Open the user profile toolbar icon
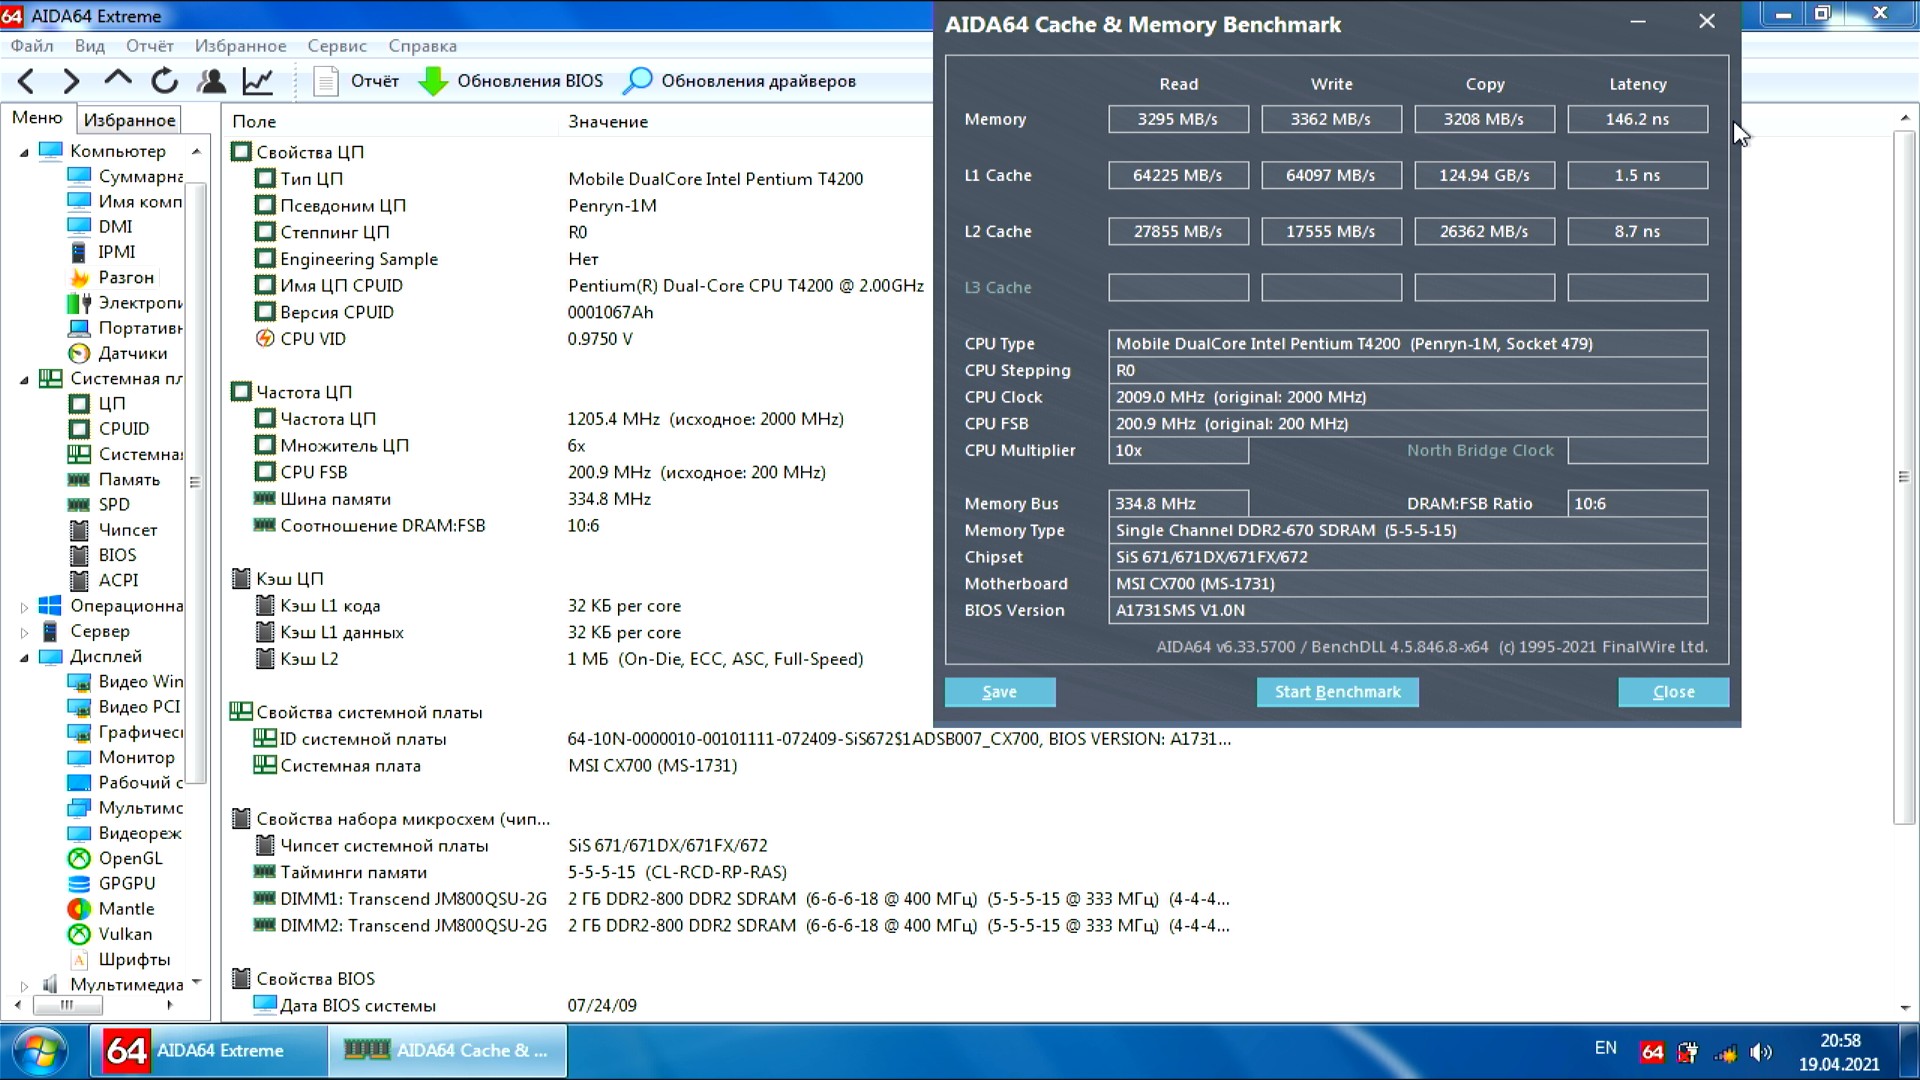 211,81
